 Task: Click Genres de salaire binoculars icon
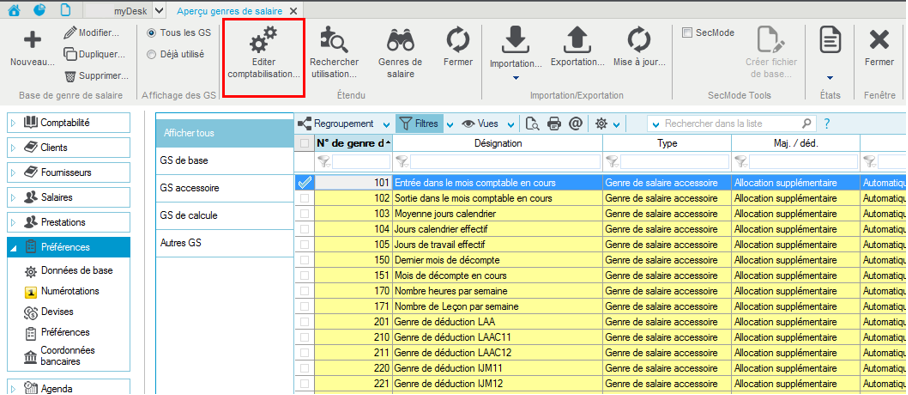(x=400, y=53)
